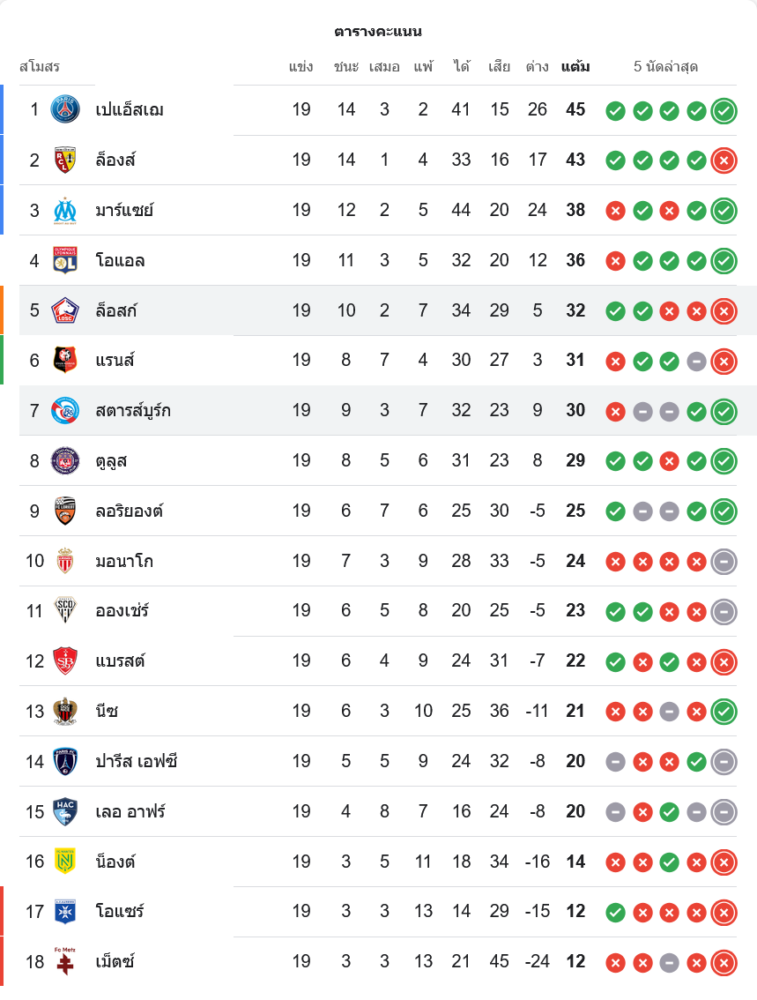757x1000 pixels.
Task: Click the Metz club crest icon
Action: tap(65, 961)
